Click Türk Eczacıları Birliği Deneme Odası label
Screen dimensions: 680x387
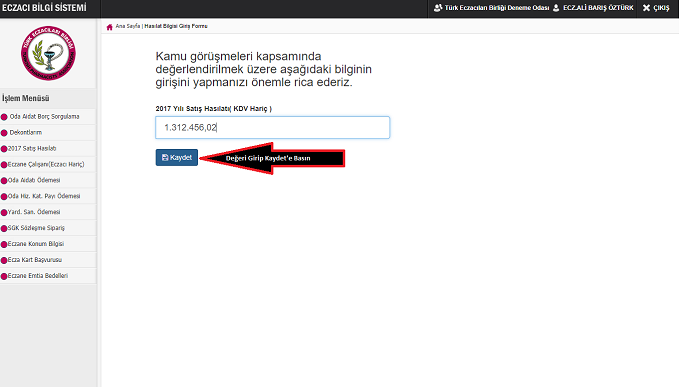pos(497,8)
